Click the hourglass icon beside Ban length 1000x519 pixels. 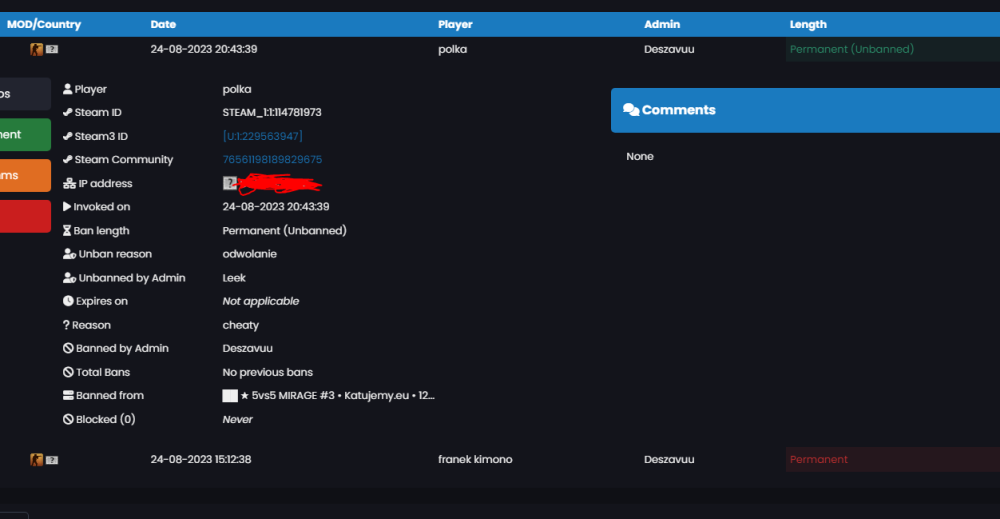click(67, 231)
